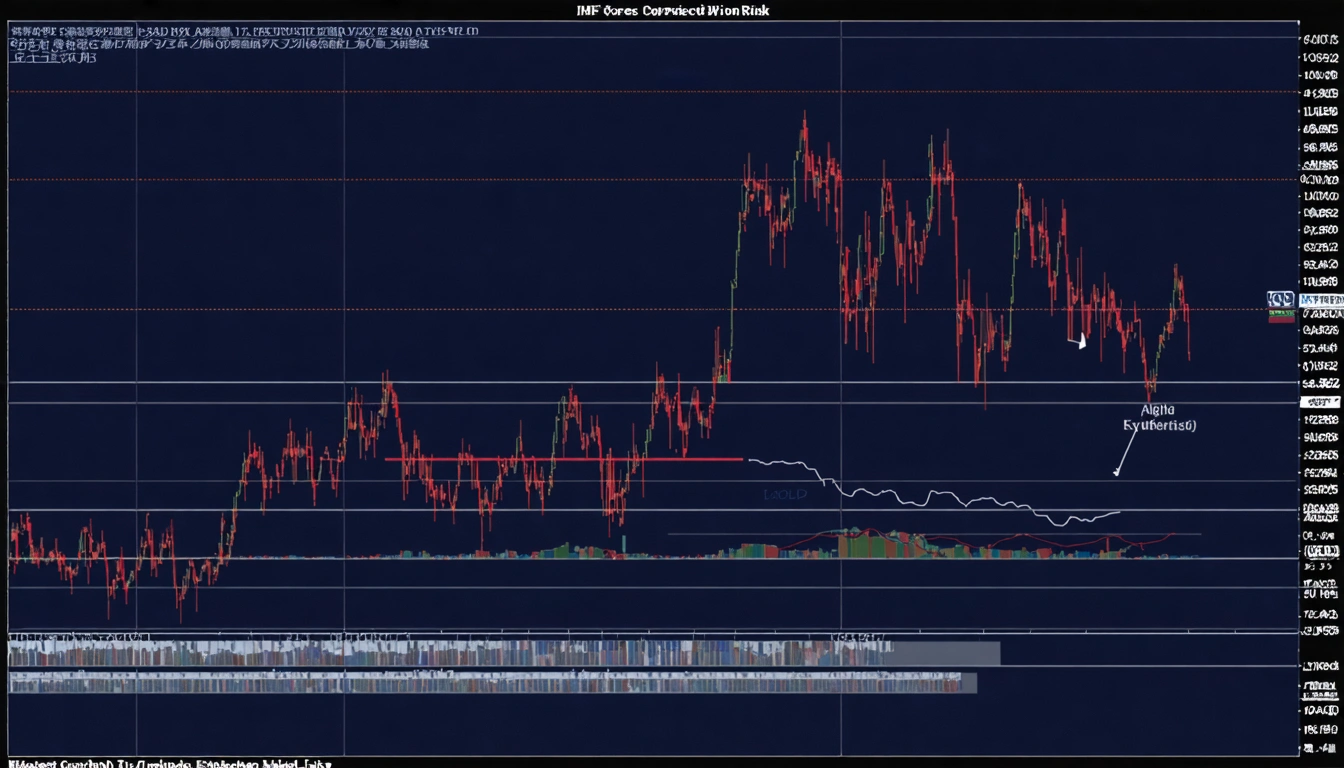The height and width of the screenshot is (768, 1344).
Task: Select the arrowhead below the Algita annotation
Action: pyautogui.click(x=1116, y=471)
